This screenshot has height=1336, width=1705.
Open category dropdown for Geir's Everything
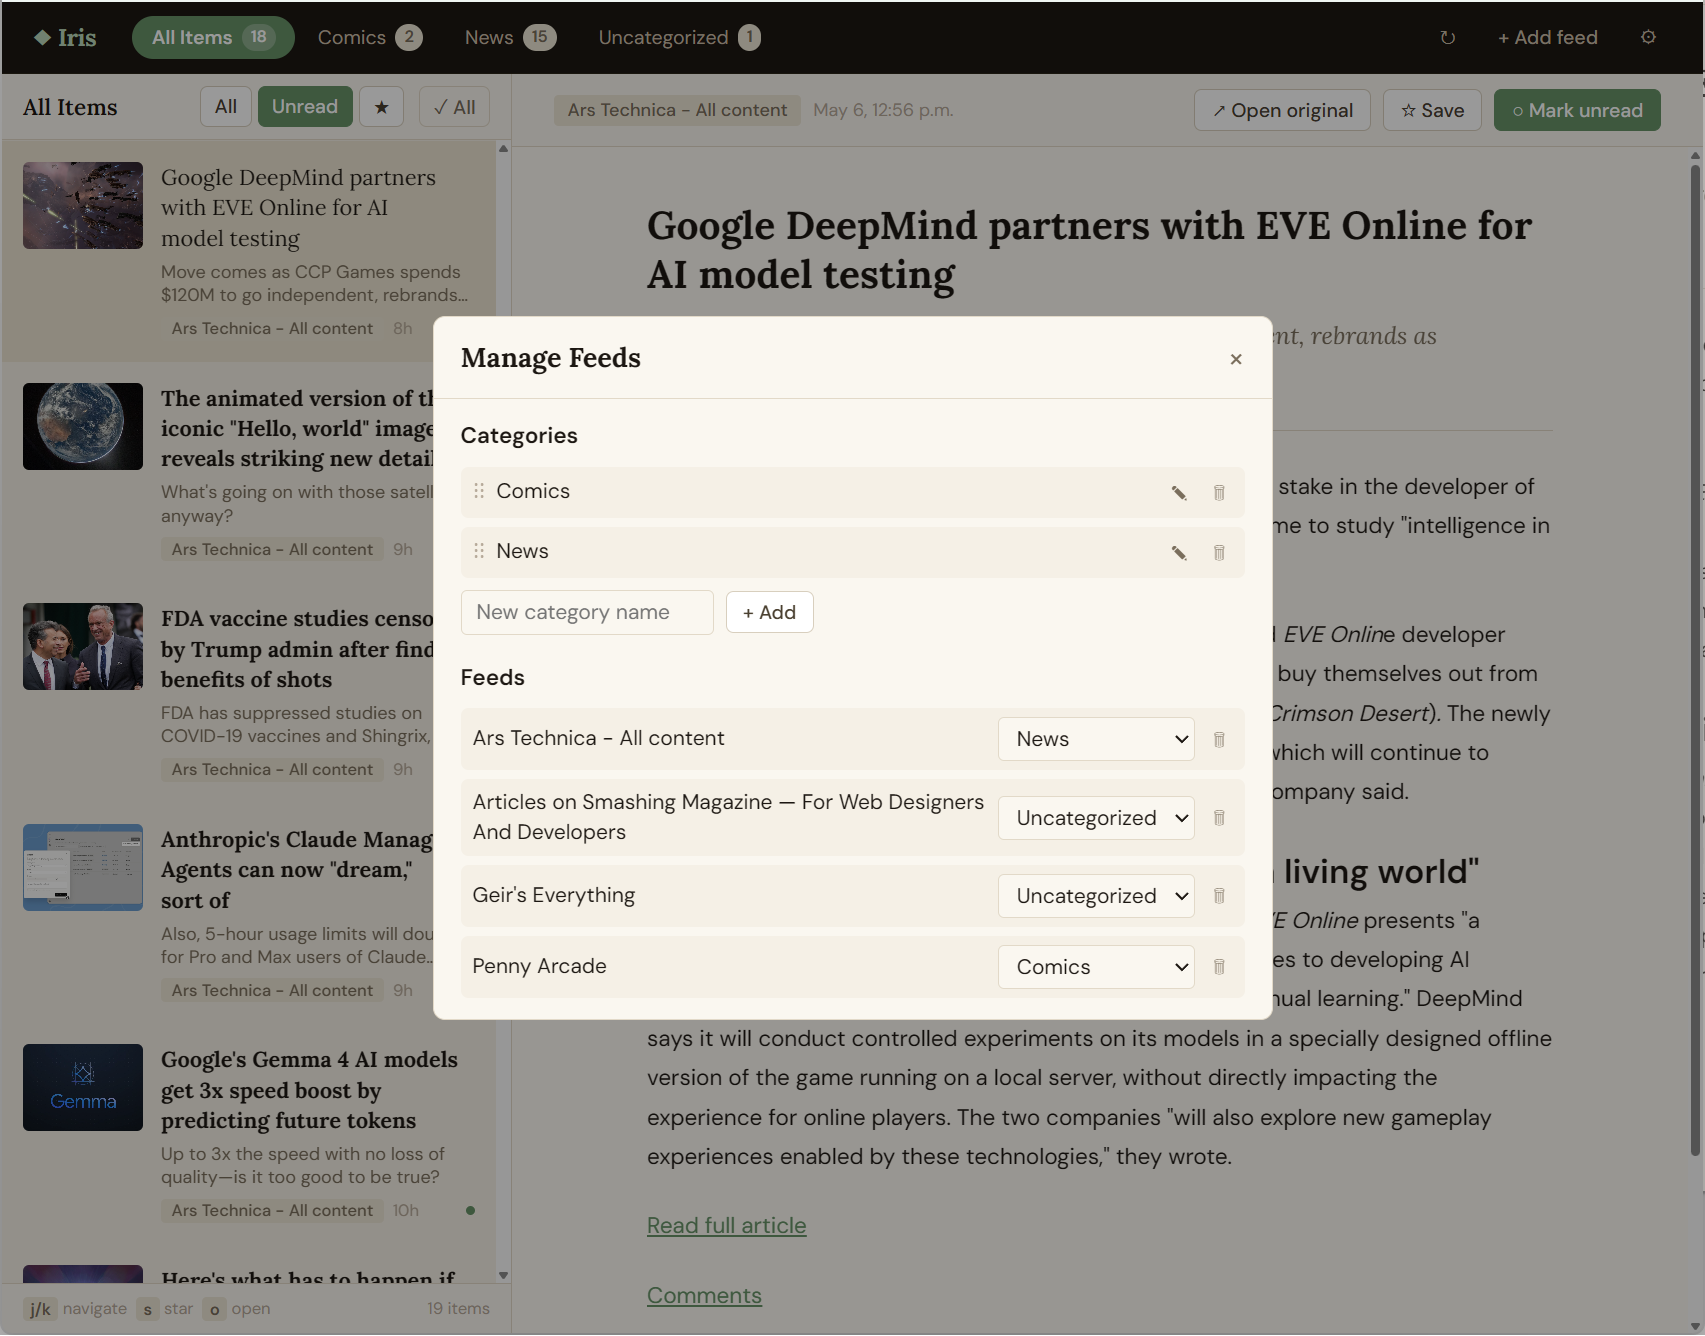pos(1096,895)
